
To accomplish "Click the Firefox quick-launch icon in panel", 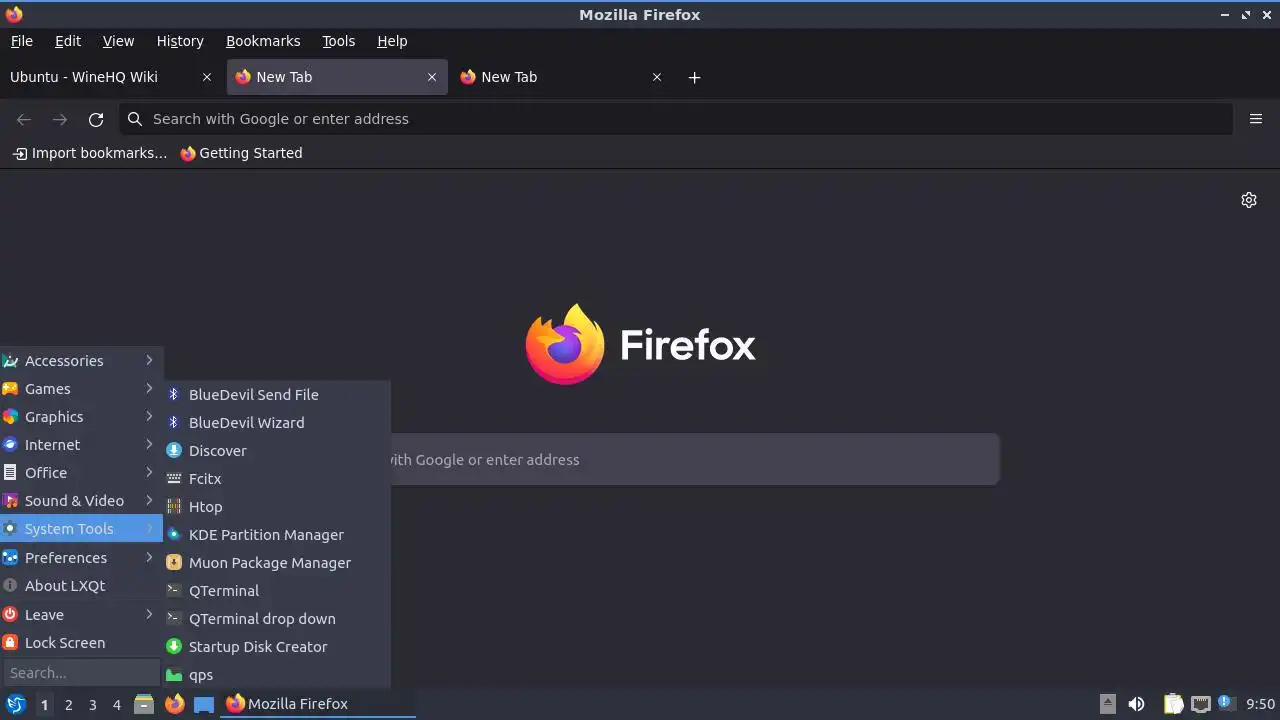I will click(174, 704).
